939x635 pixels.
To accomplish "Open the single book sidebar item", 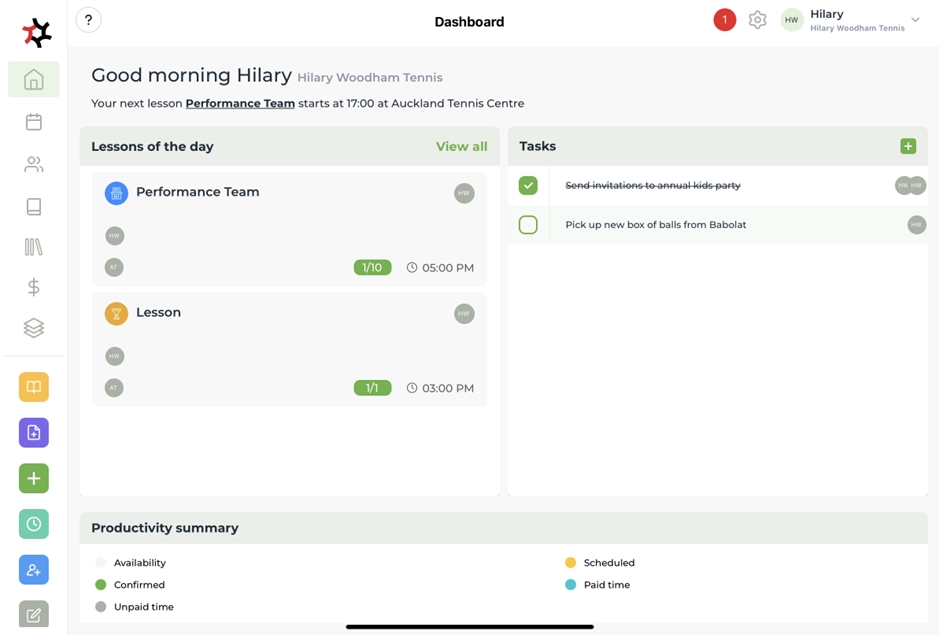I will 33,206.
